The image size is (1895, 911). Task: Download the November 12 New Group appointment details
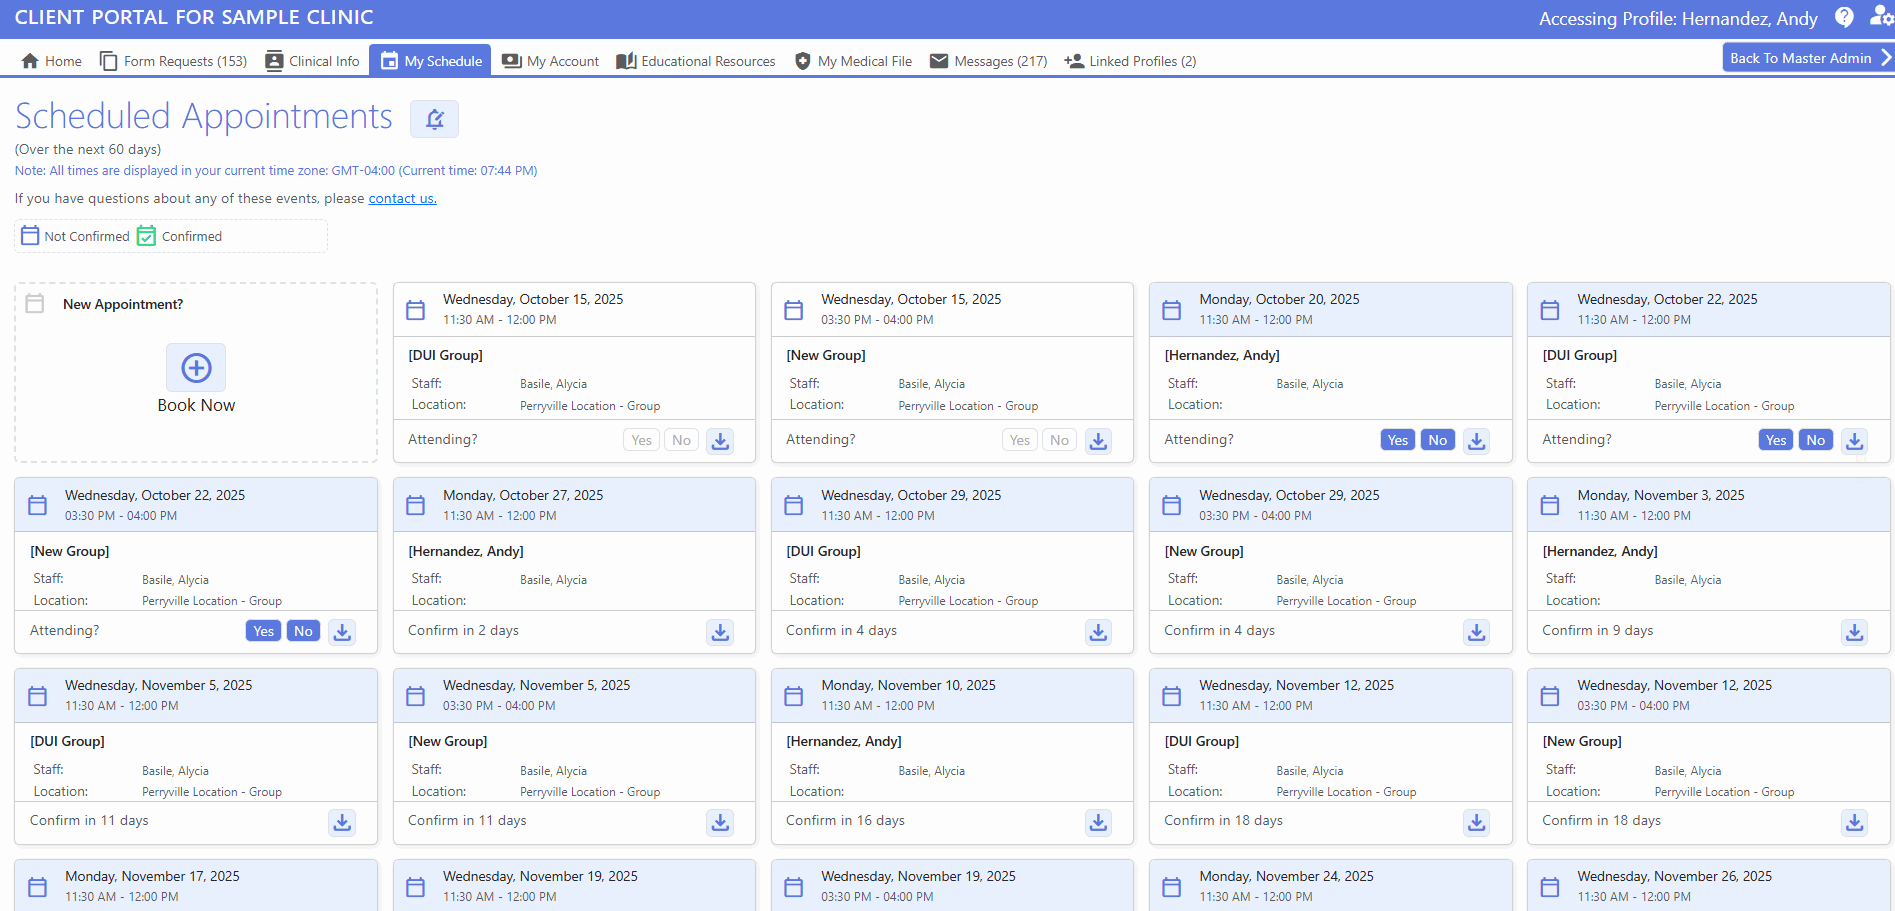(1855, 822)
